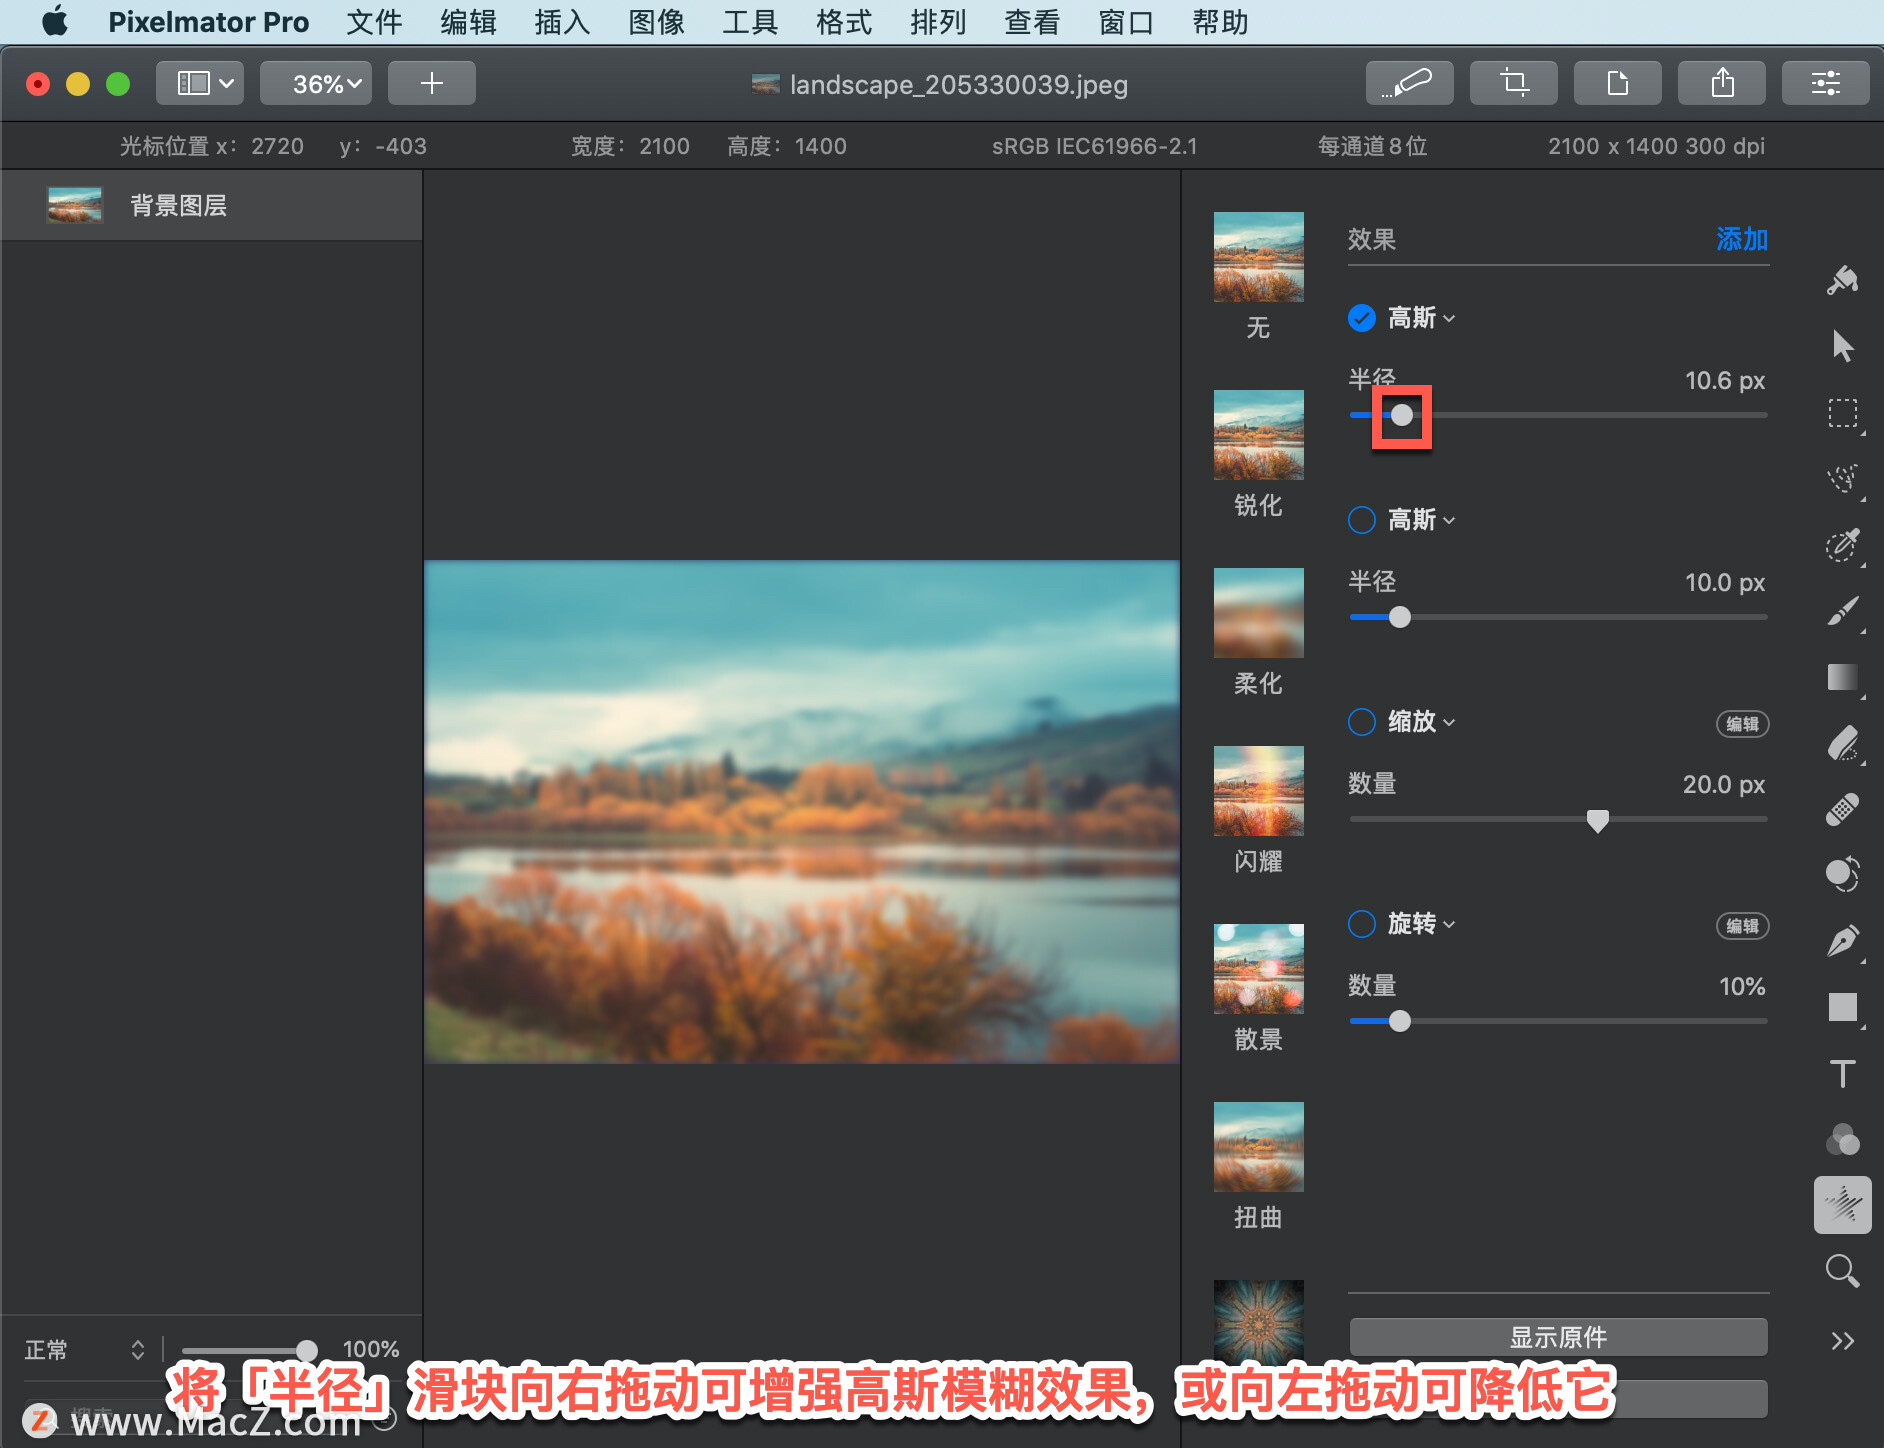Open the 缩放 effect type dropdown
This screenshot has height=1448, width=1884.
(x=1421, y=722)
